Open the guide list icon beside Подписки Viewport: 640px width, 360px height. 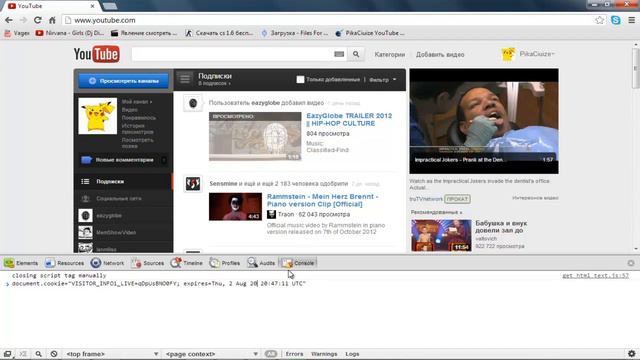coord(184,78)
